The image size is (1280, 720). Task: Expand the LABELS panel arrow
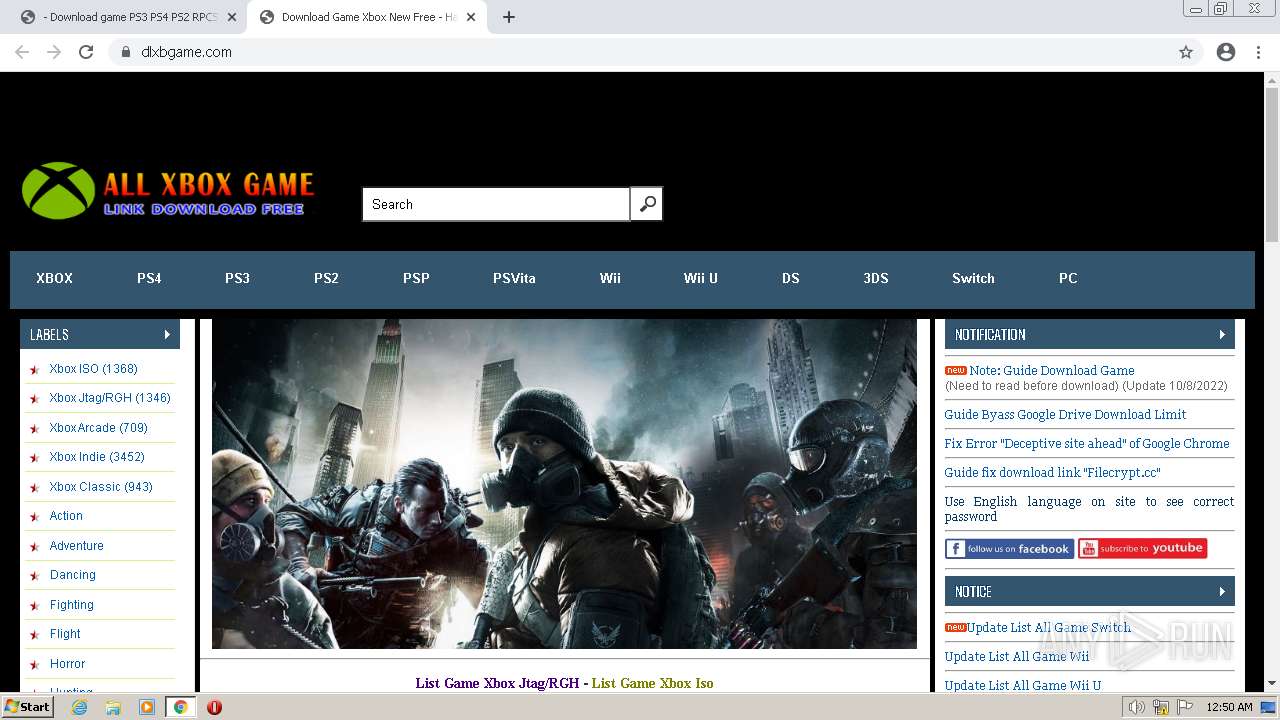167,334
